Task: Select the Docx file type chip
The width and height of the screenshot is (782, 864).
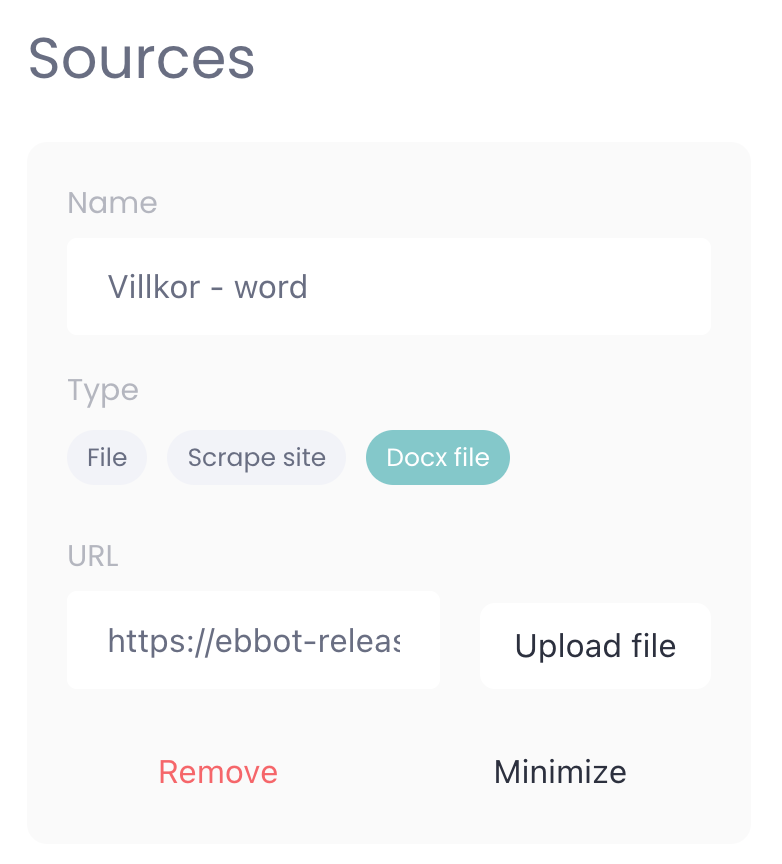Action: 438,458
